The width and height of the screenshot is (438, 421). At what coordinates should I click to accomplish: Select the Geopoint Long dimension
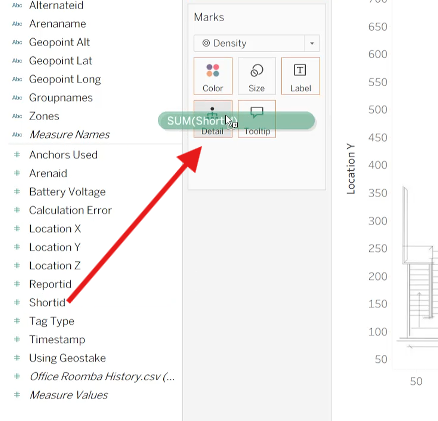coord(65,79)
